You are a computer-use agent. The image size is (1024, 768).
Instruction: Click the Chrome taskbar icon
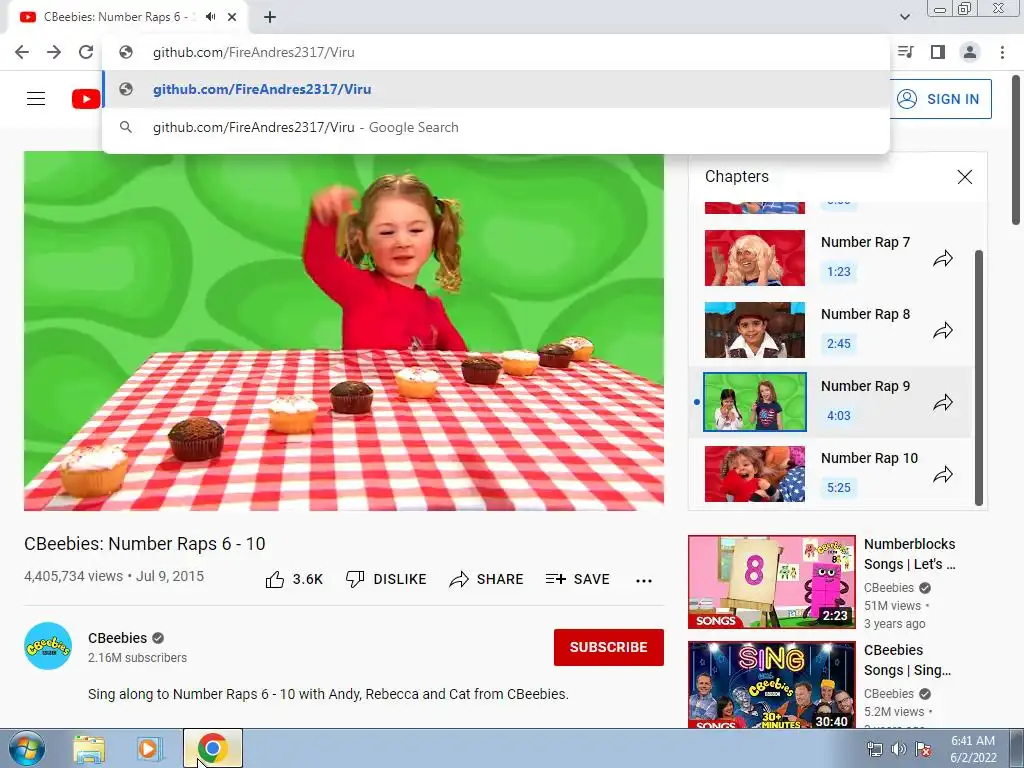[212, 748]
